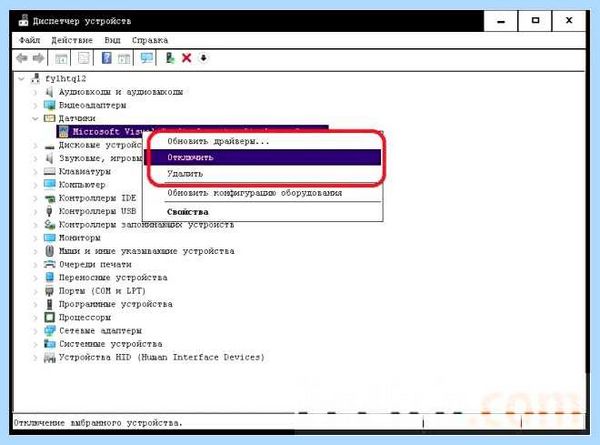Click the monitor icon of Компьютер

click(49, 184)
